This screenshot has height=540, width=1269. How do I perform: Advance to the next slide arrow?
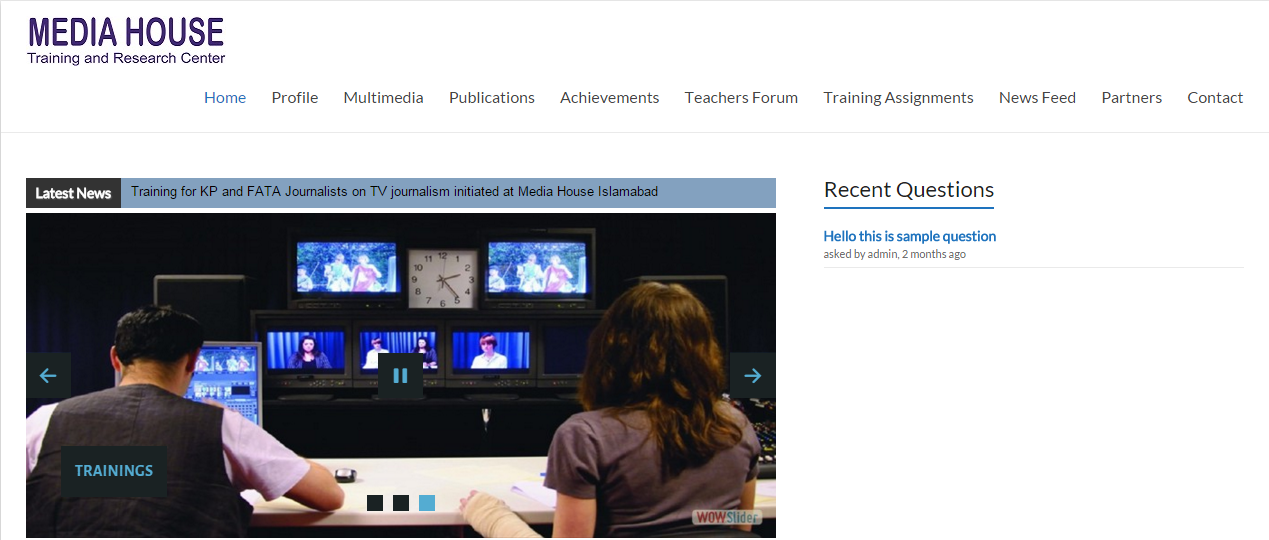pos(753,376)
